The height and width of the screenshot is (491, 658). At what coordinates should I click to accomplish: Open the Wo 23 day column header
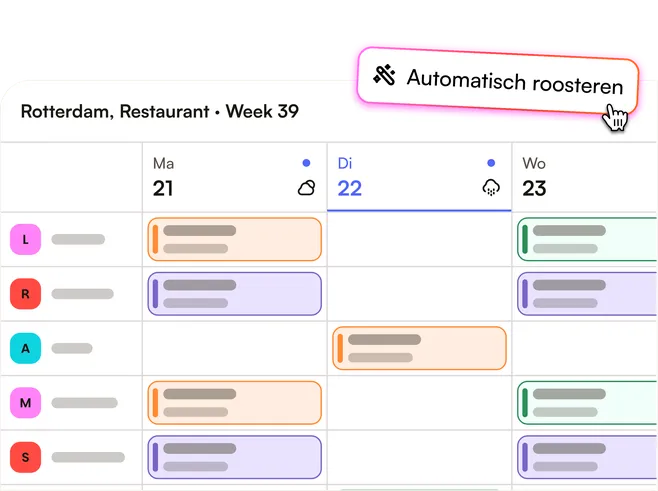[585, 177]
